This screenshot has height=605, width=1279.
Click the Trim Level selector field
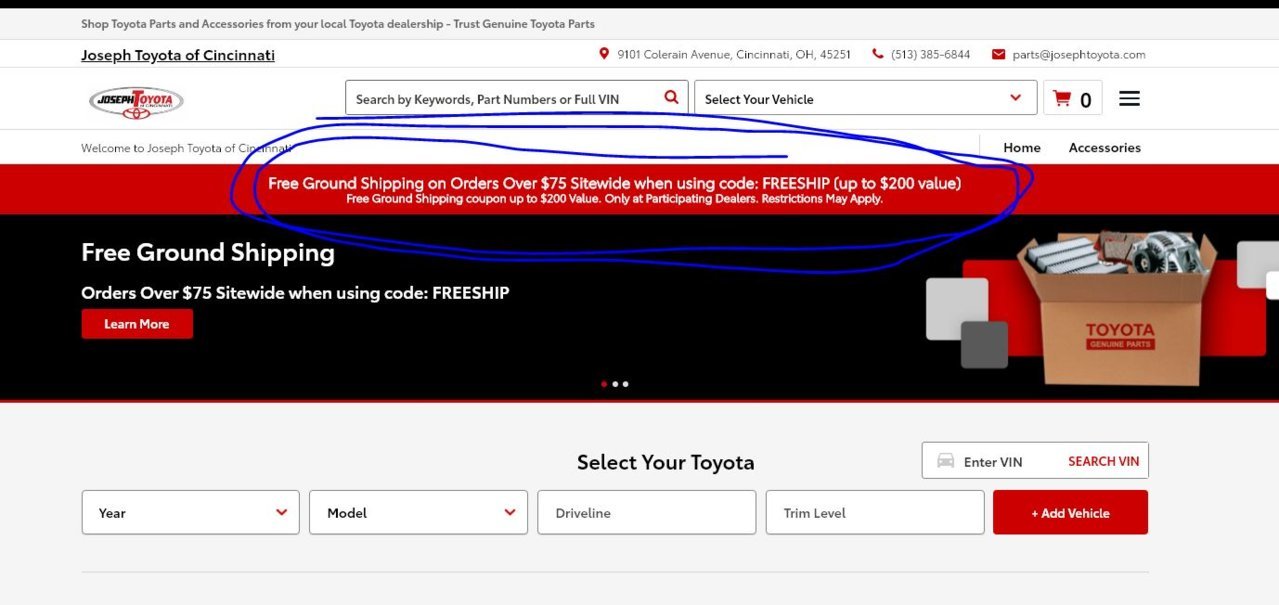[x=875, y=512]
